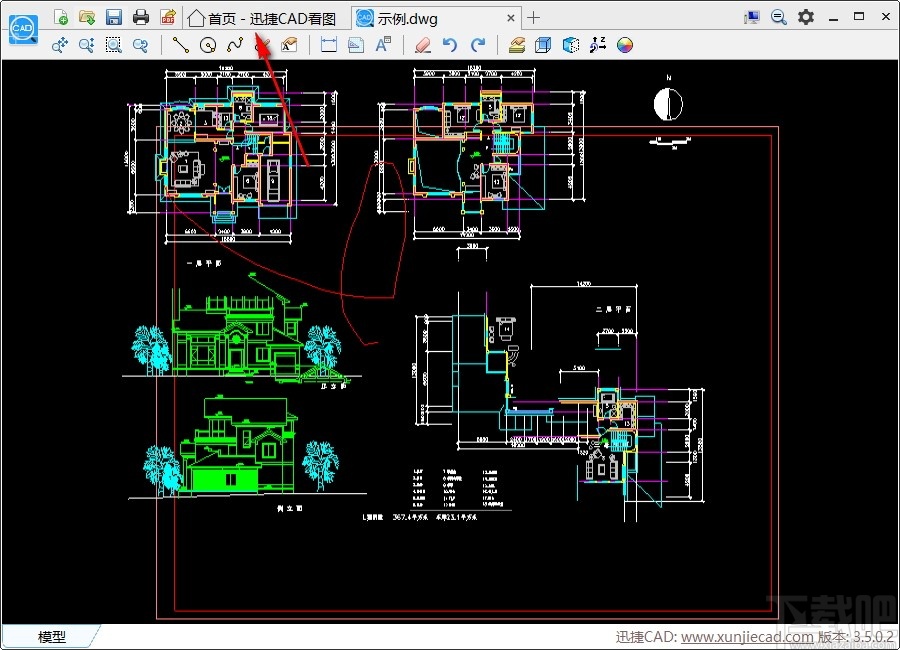Undo the last action

coord(450,45)
